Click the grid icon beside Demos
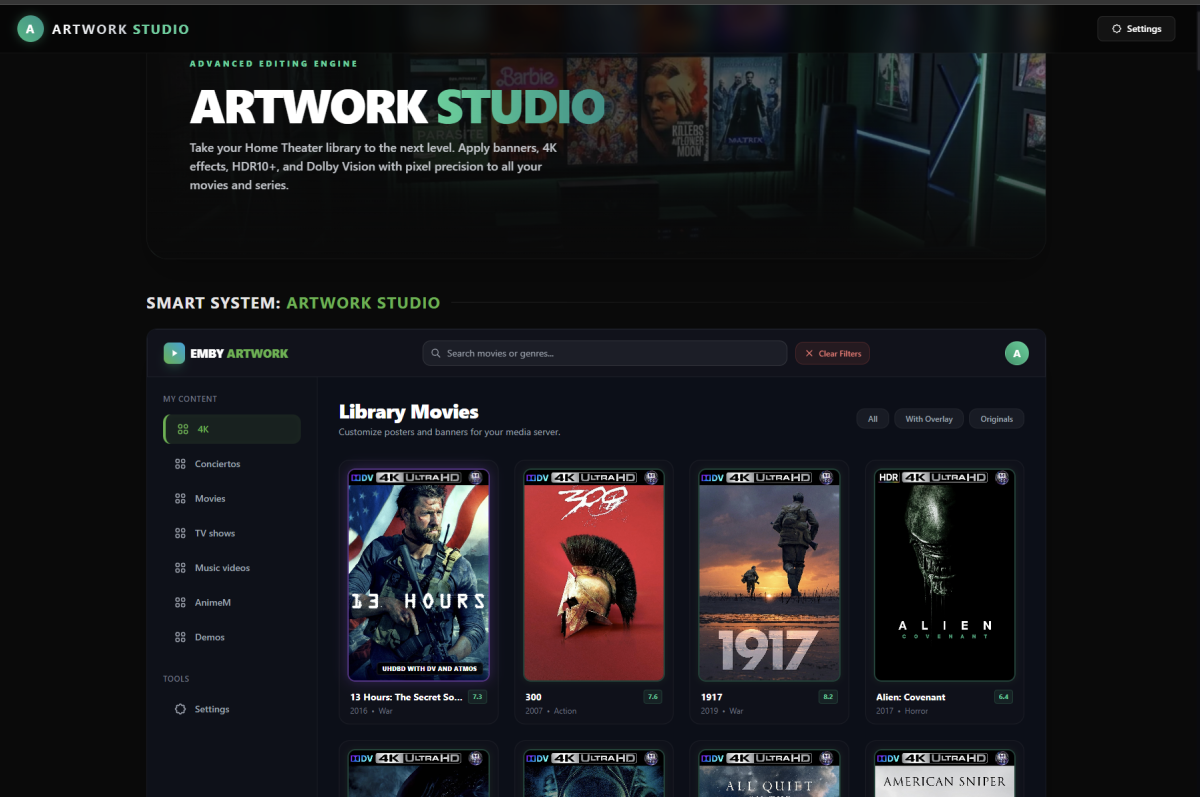This screenshot has width=1200, height=797. point(180,637)
